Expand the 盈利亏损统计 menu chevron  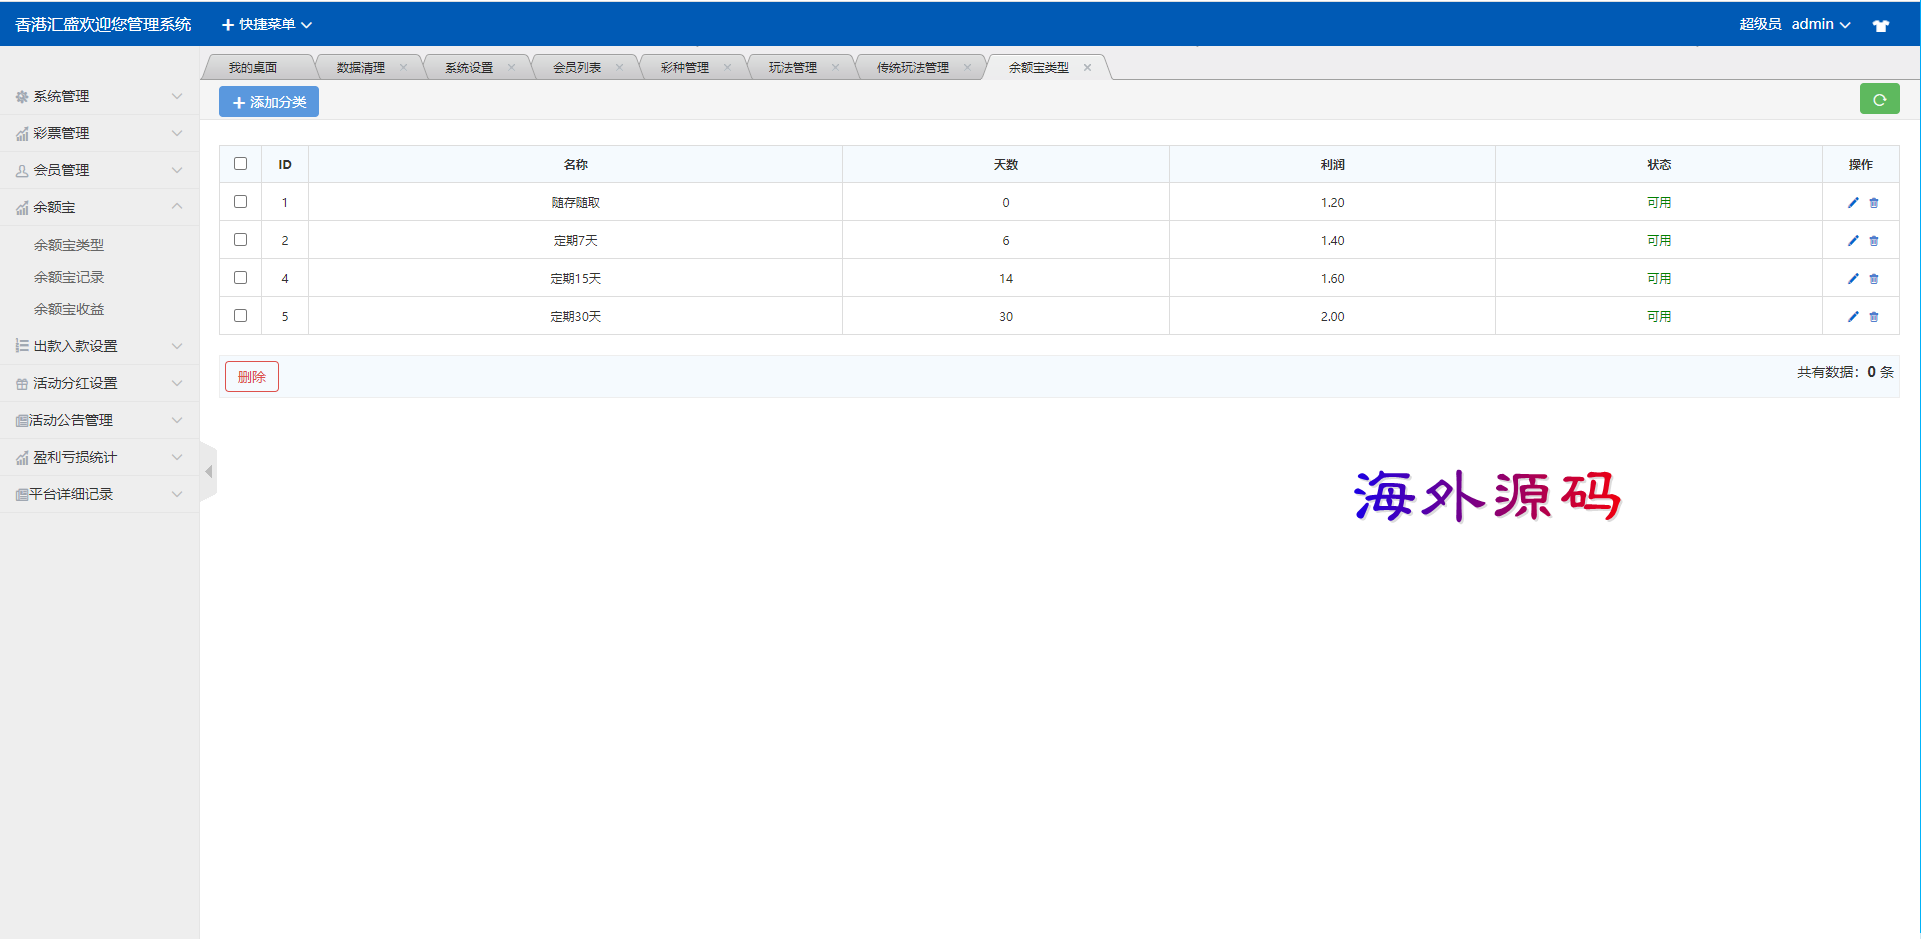[177, 458]
